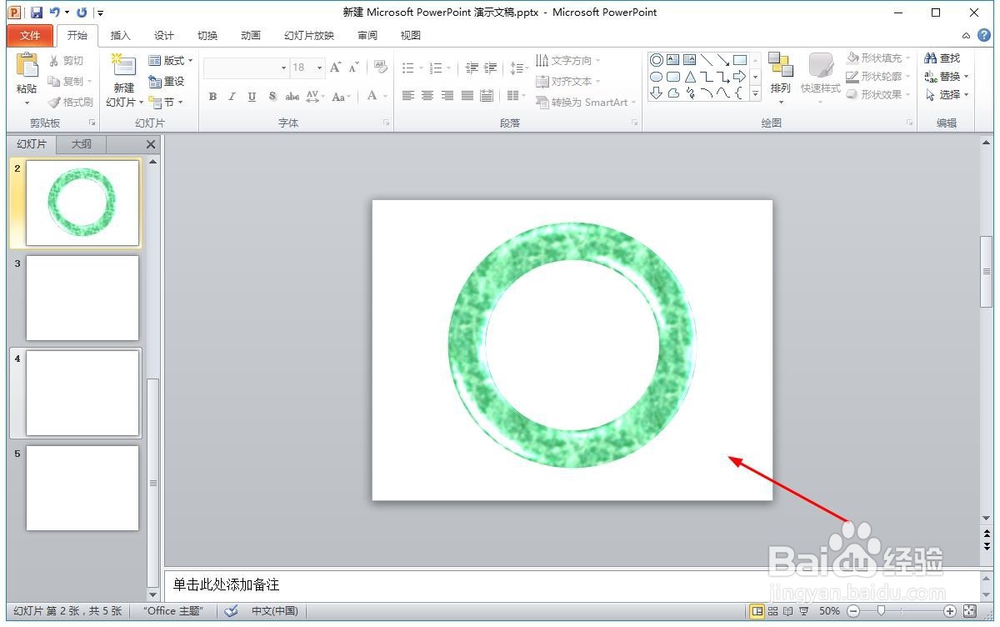Viewport: 1000px width, 627px height.
Task: Switch to Slide Sorter view in status bar
Action: (x=771, y=611)
